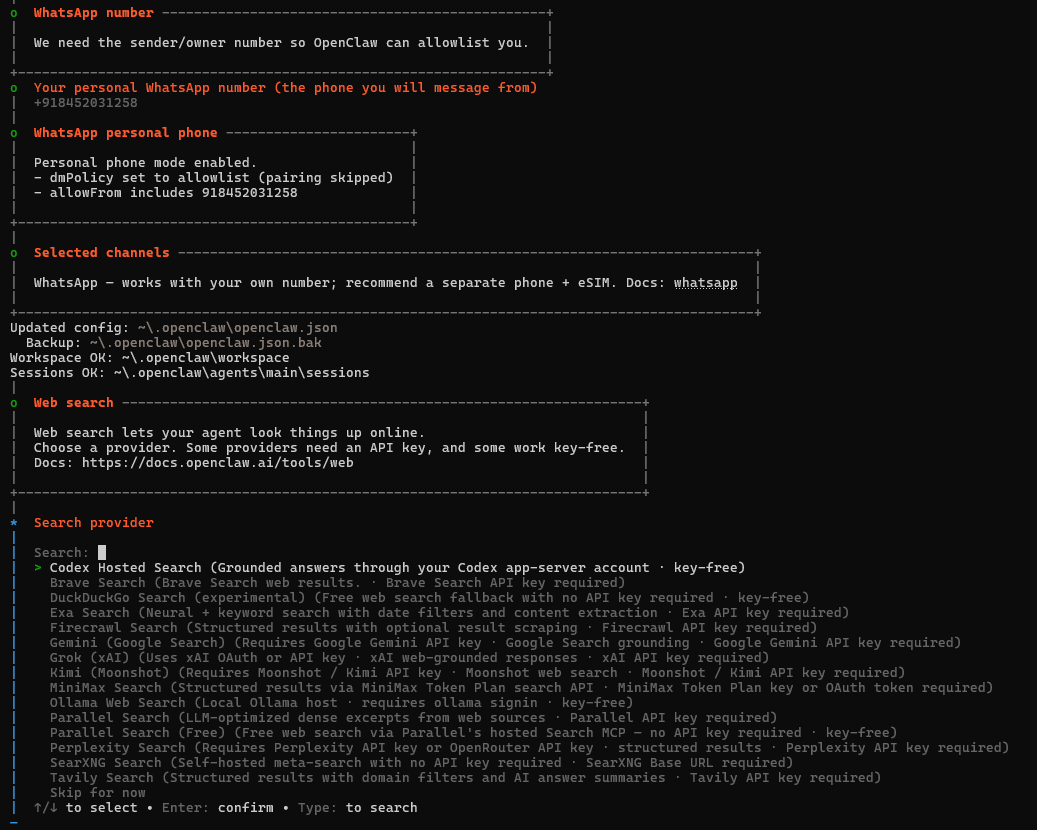Viewport: 1037px width, 830px height.
Task: Click the Web search section heading
Action: pyautogui.click(x=73, y=403)
